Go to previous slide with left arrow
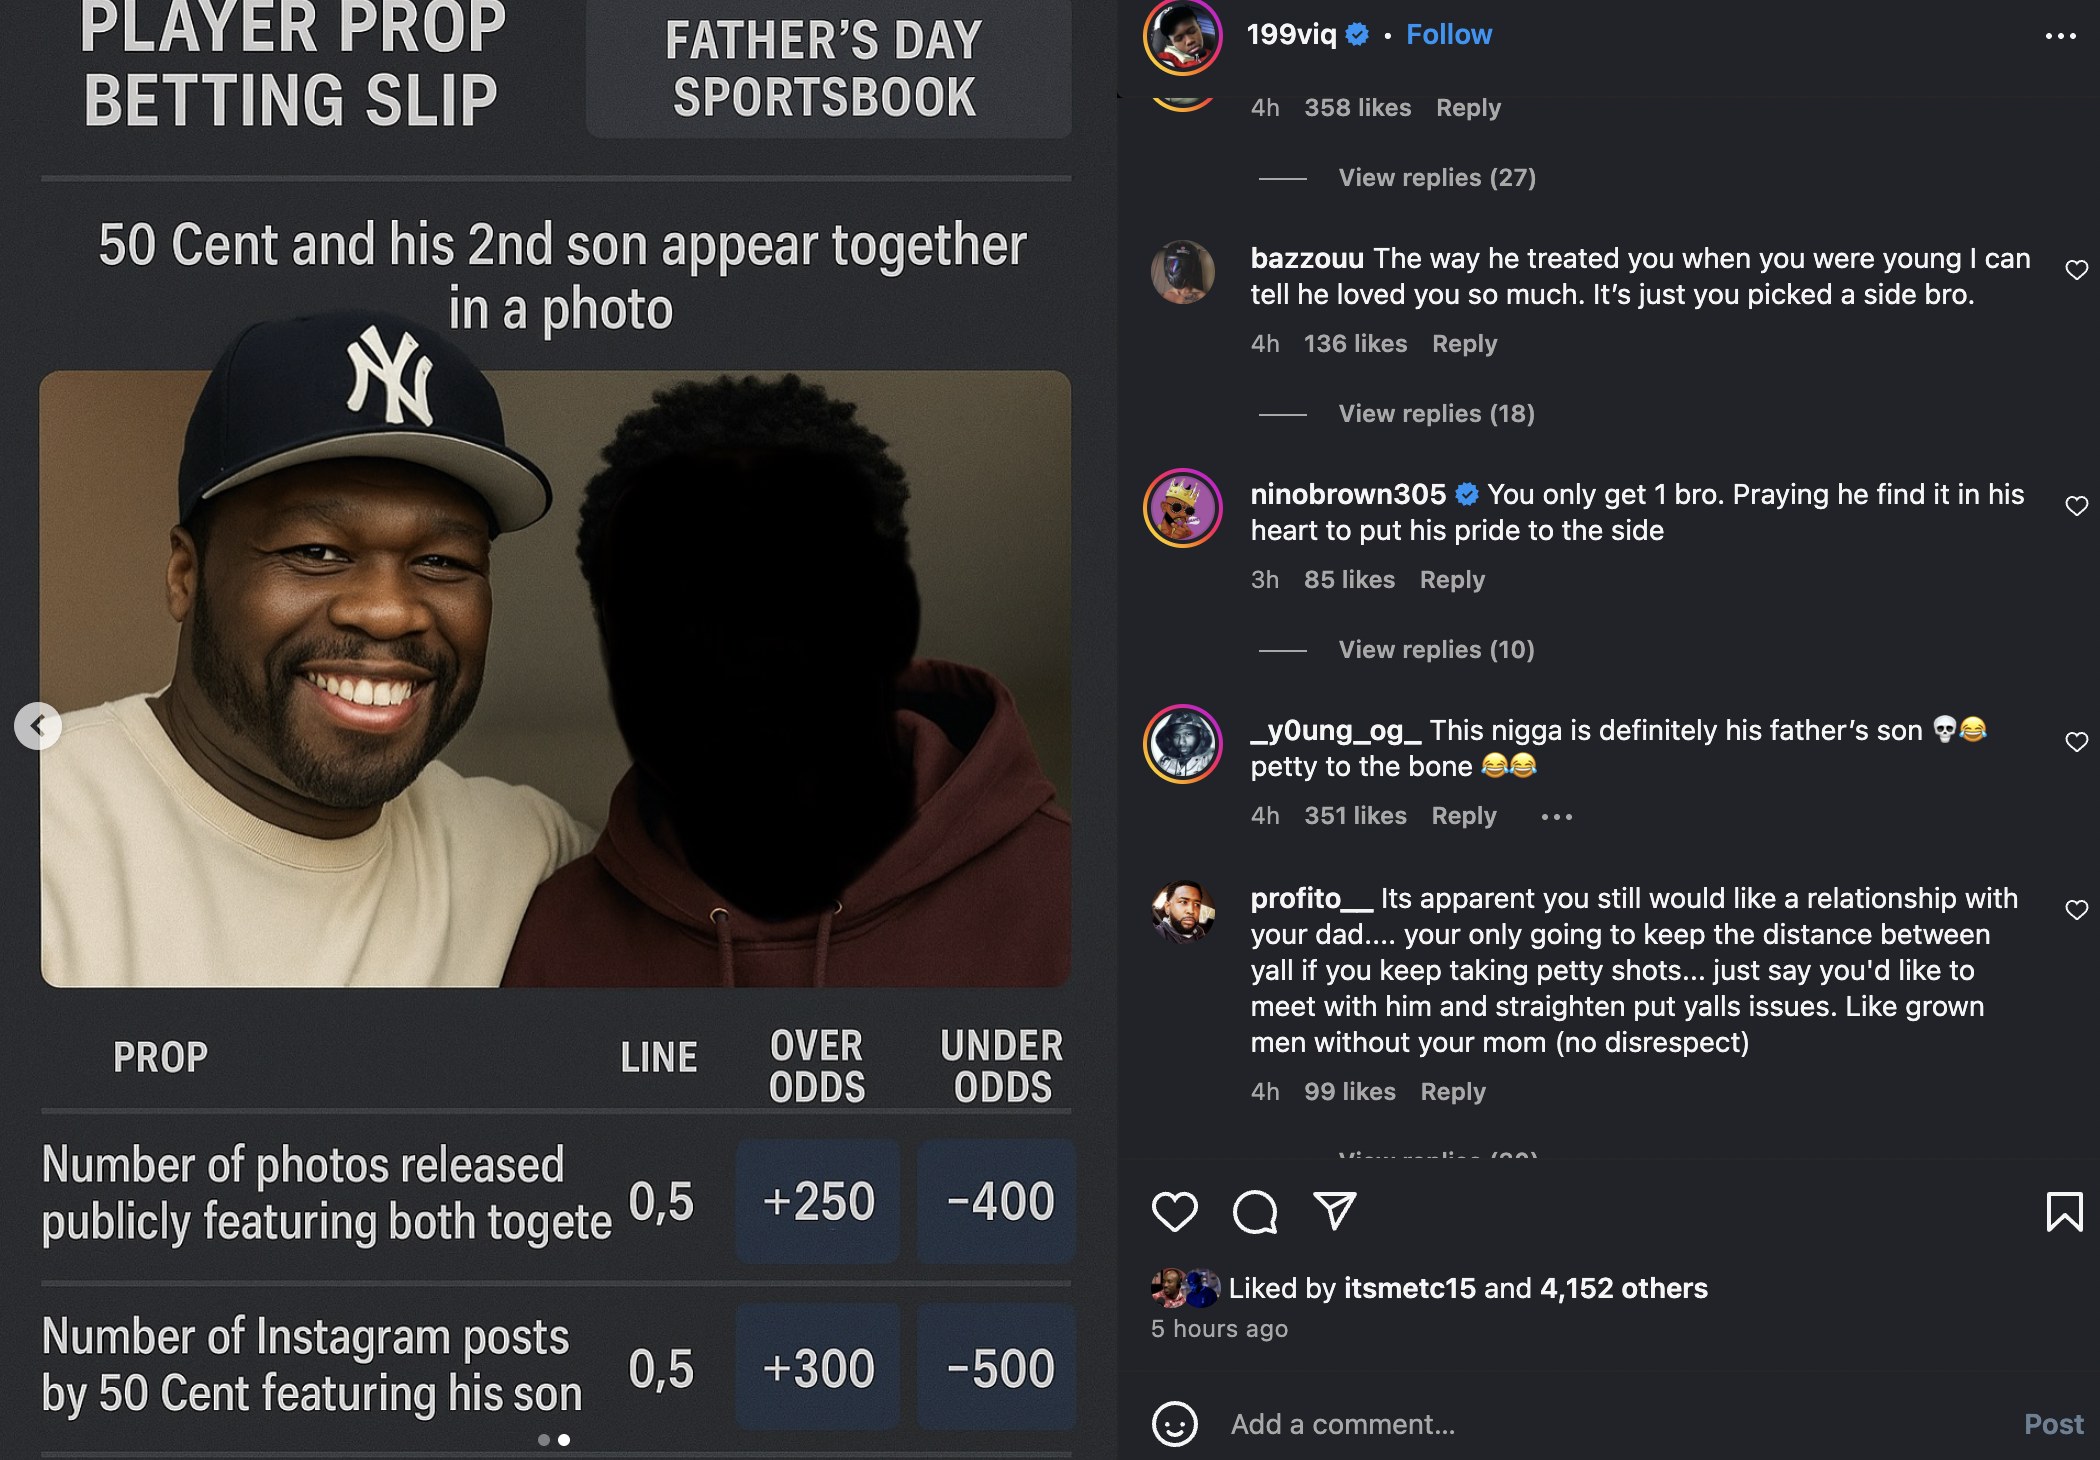Viewport: 2100px width, 1460px height. pos(38,726)
